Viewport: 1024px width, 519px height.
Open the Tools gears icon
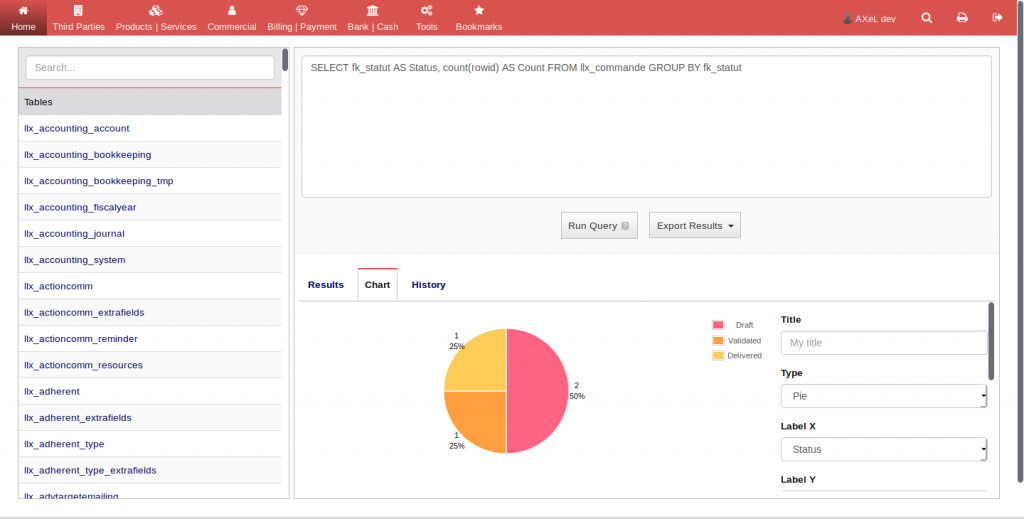[x=427, y=10]
